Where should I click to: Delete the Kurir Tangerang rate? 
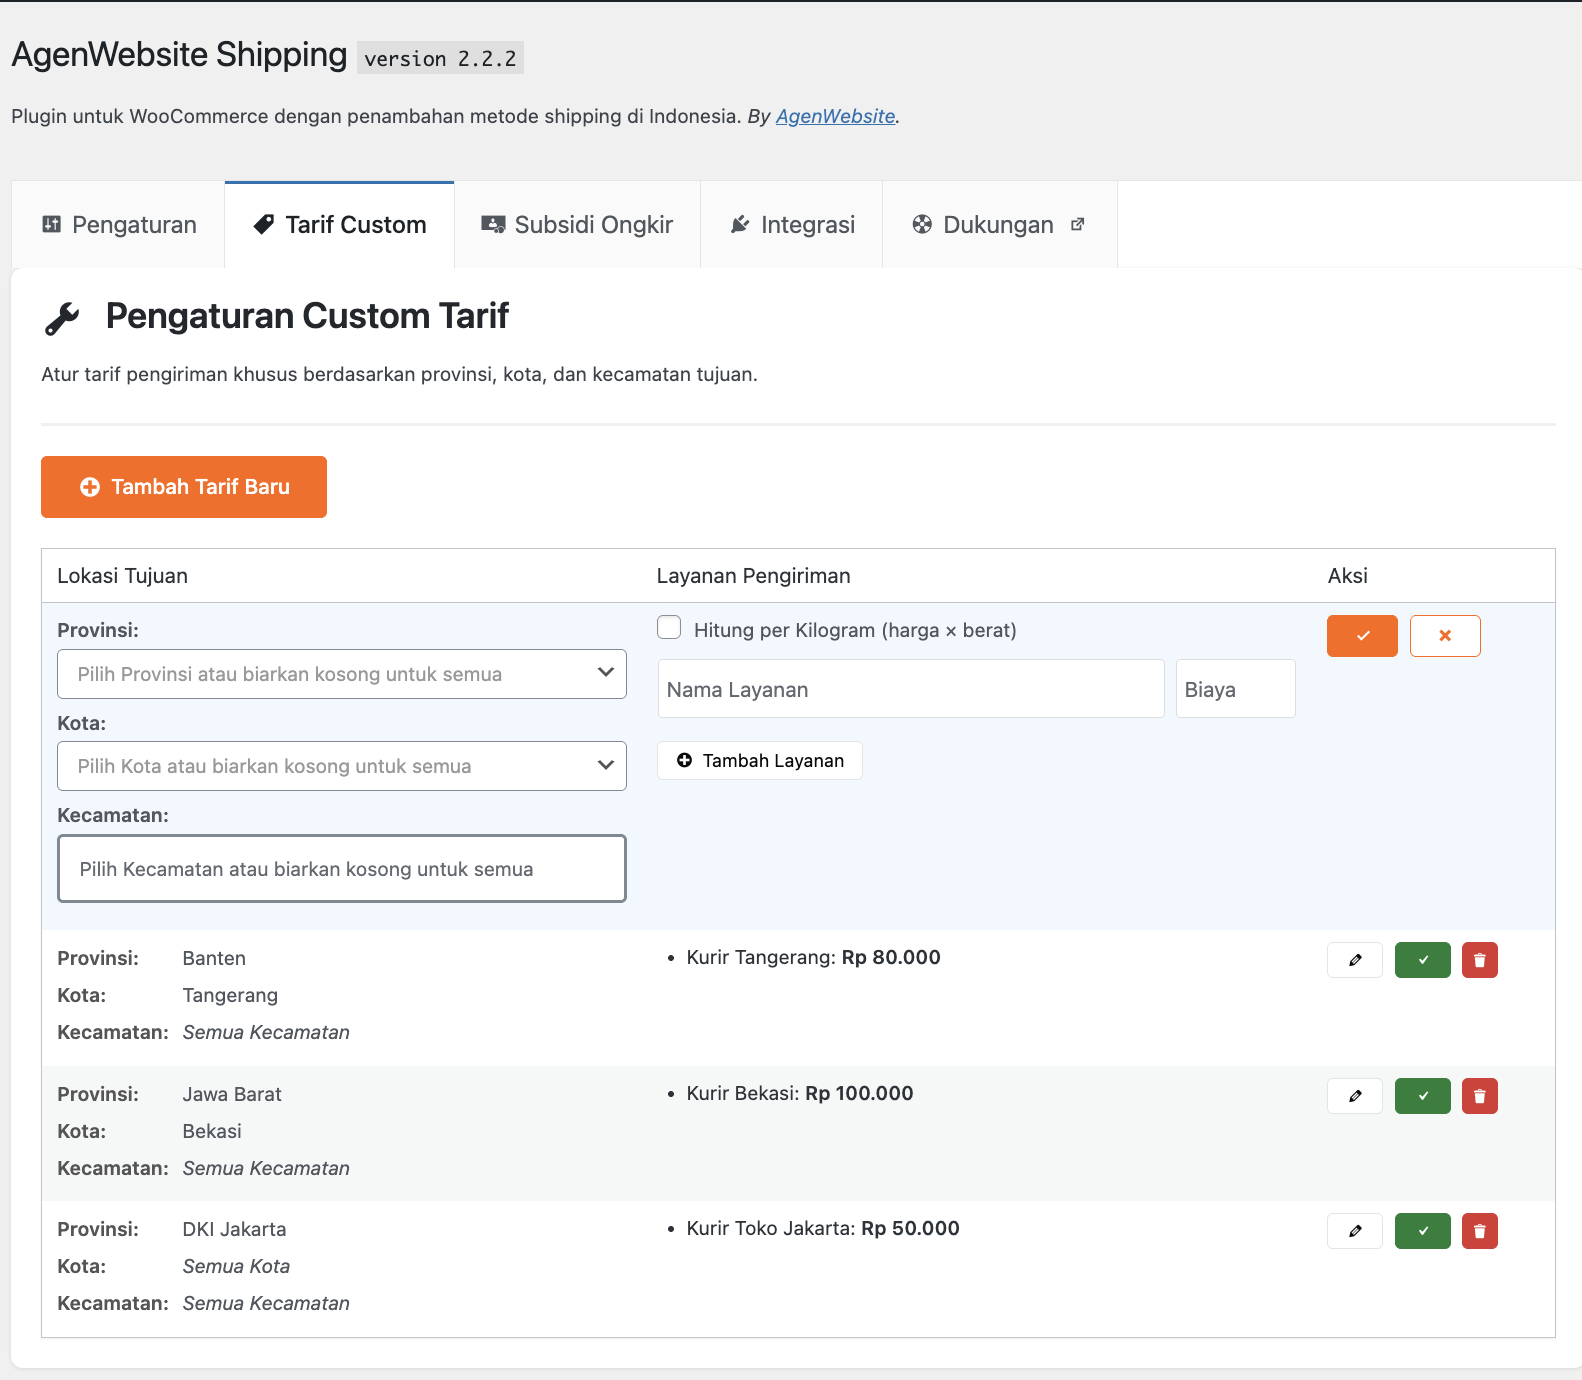[1479, 960]
